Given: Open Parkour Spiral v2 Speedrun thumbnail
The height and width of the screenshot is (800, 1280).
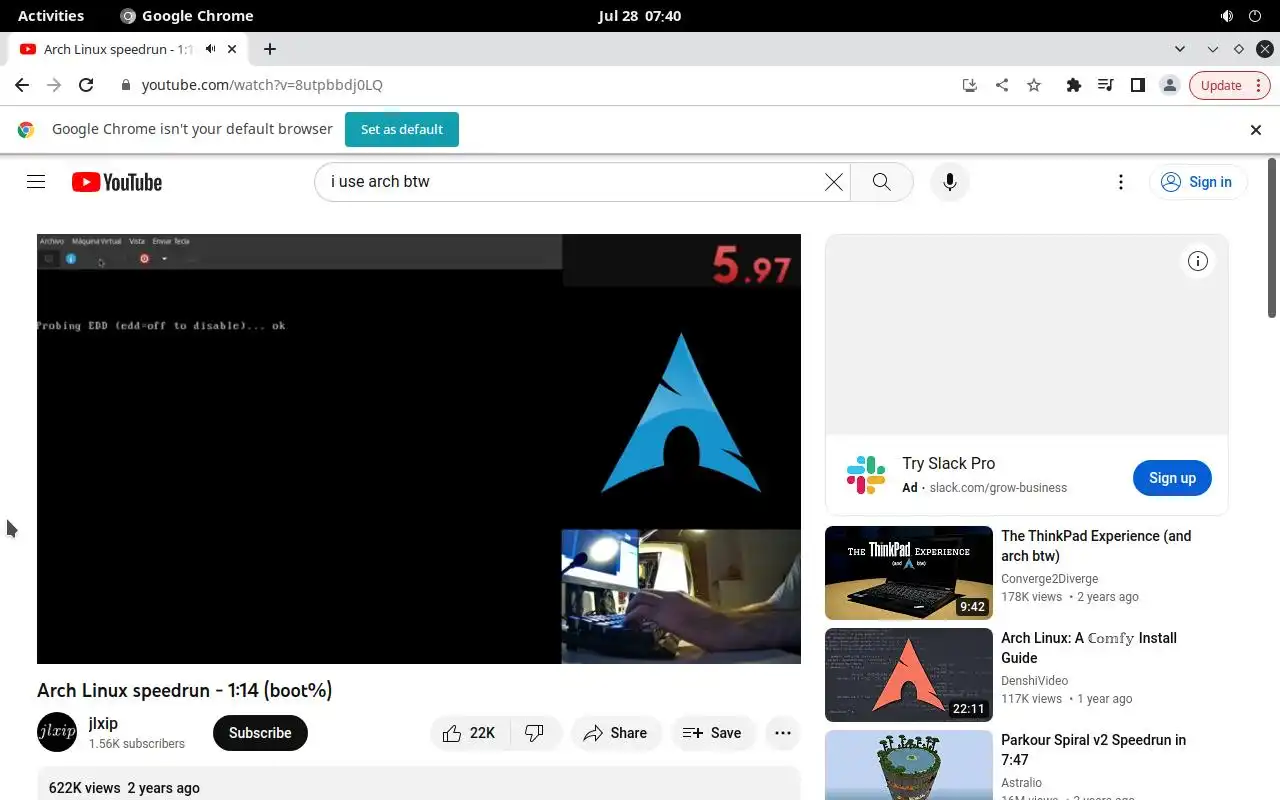Looking at the screenshot, I should 909,765.
